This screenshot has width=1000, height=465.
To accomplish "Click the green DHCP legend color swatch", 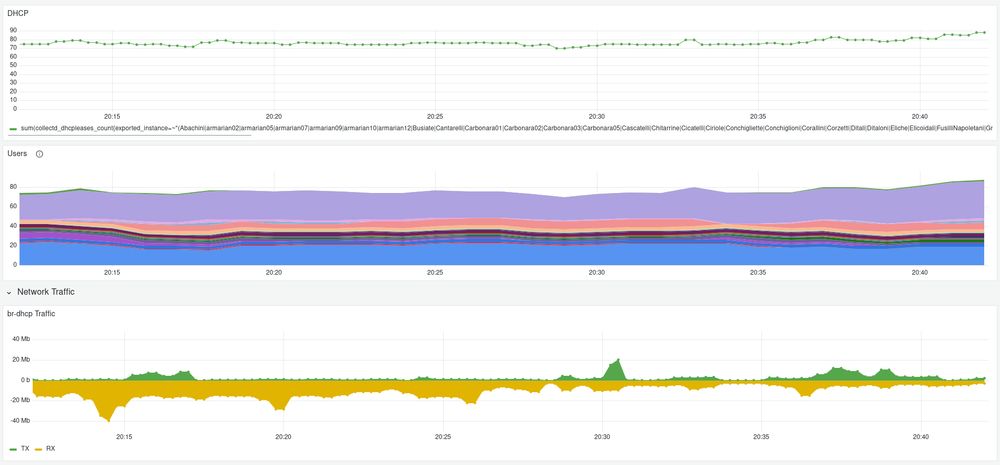I will point(13,129).
